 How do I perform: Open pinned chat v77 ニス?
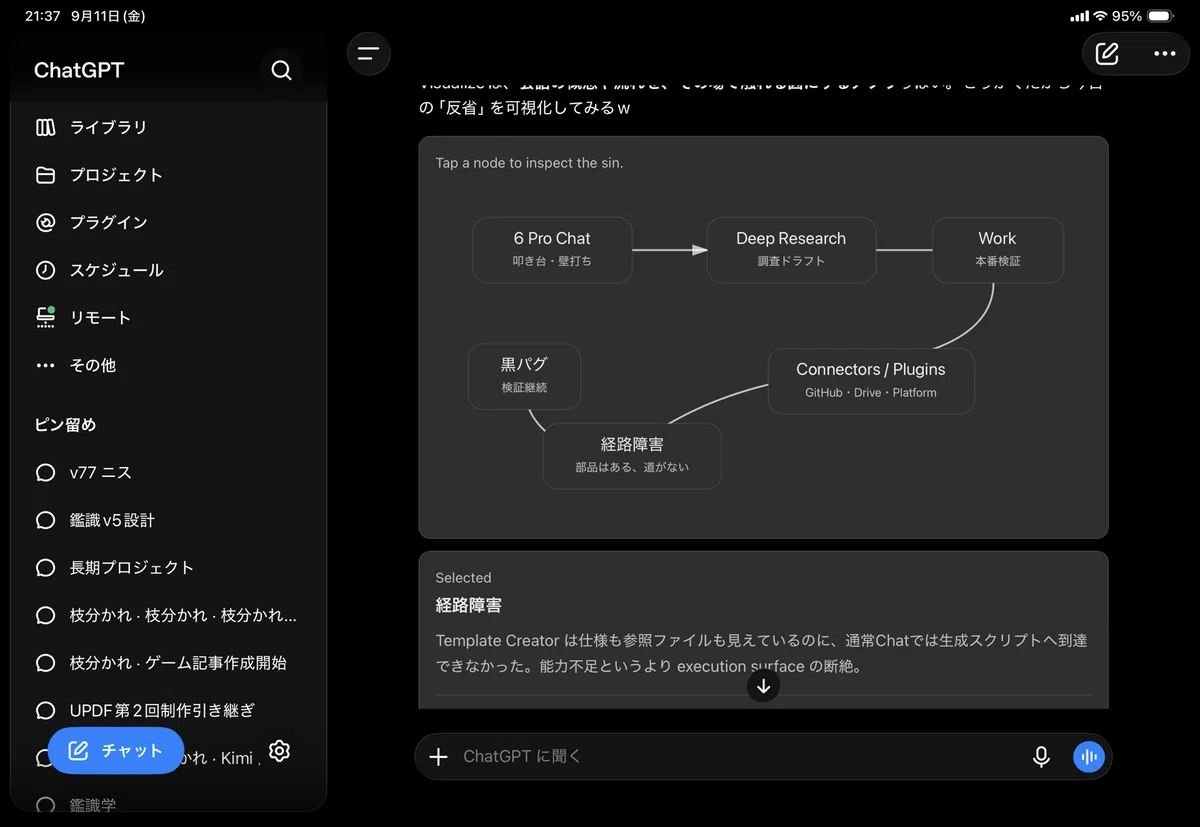pos(168,473)
